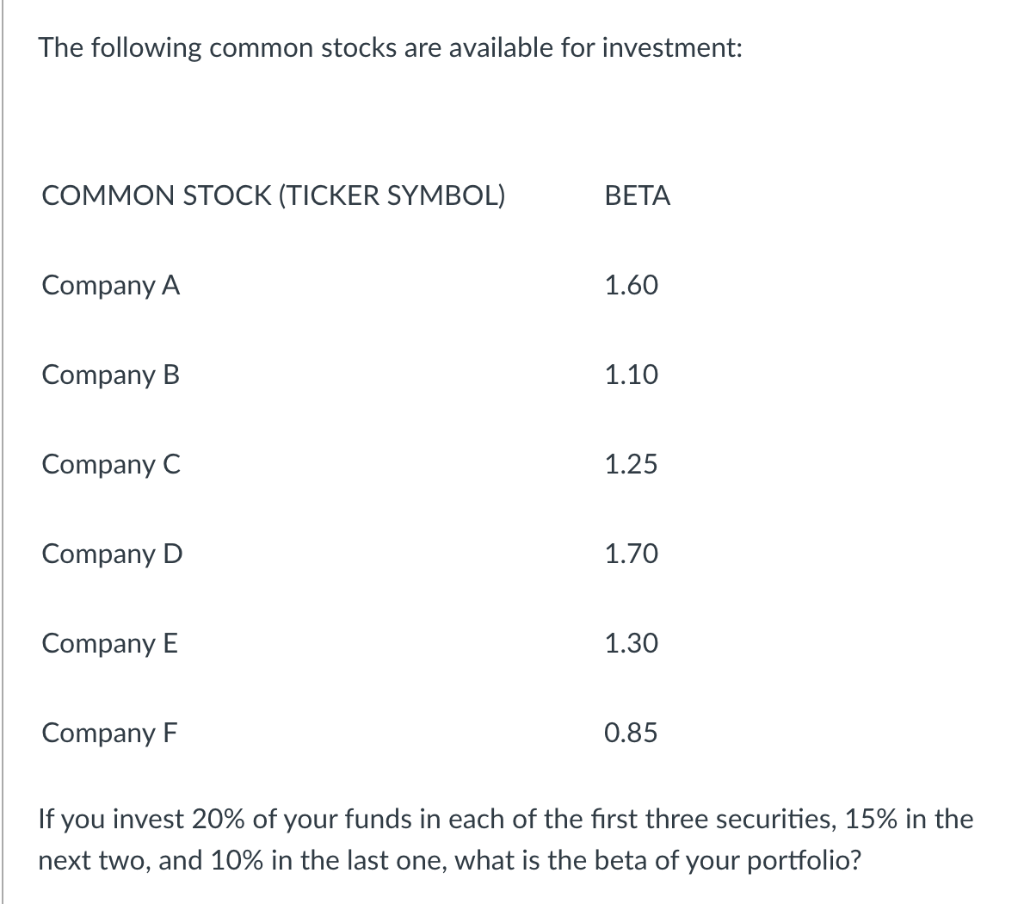Click the beta value 1.30

pyautogui.click(x=632, y=643)
